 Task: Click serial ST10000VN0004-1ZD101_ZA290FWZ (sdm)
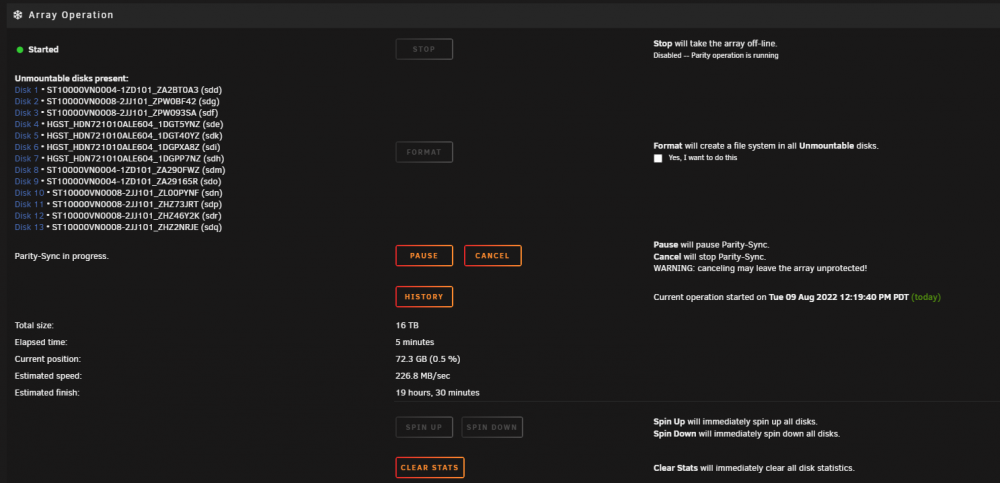136,170
